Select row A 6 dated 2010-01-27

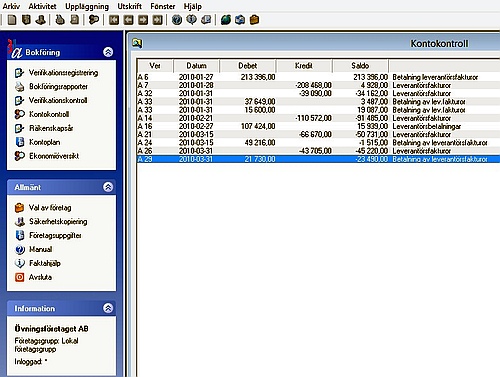318,77
